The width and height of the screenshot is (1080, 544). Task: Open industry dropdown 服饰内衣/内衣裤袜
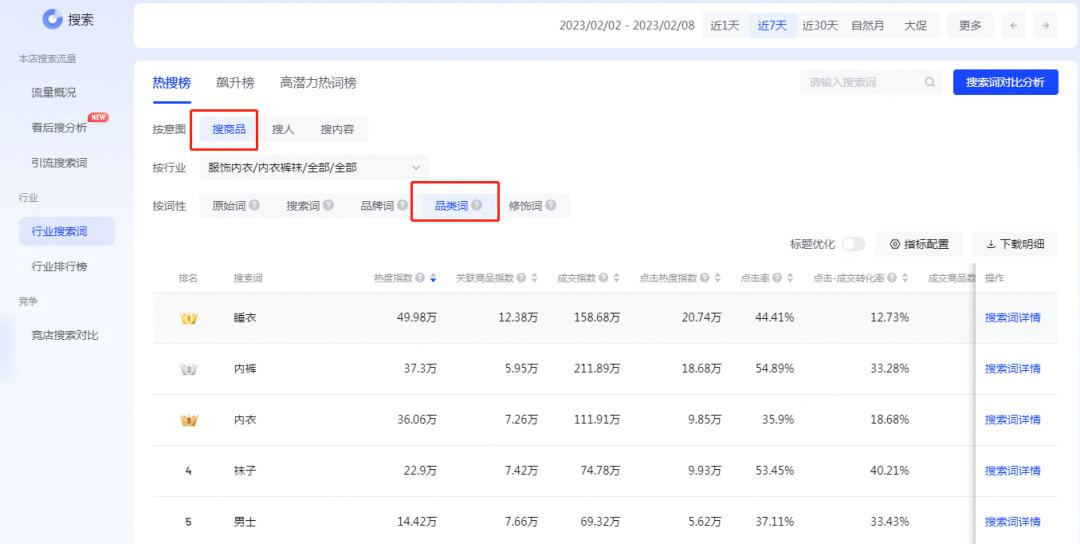point(314,167)
